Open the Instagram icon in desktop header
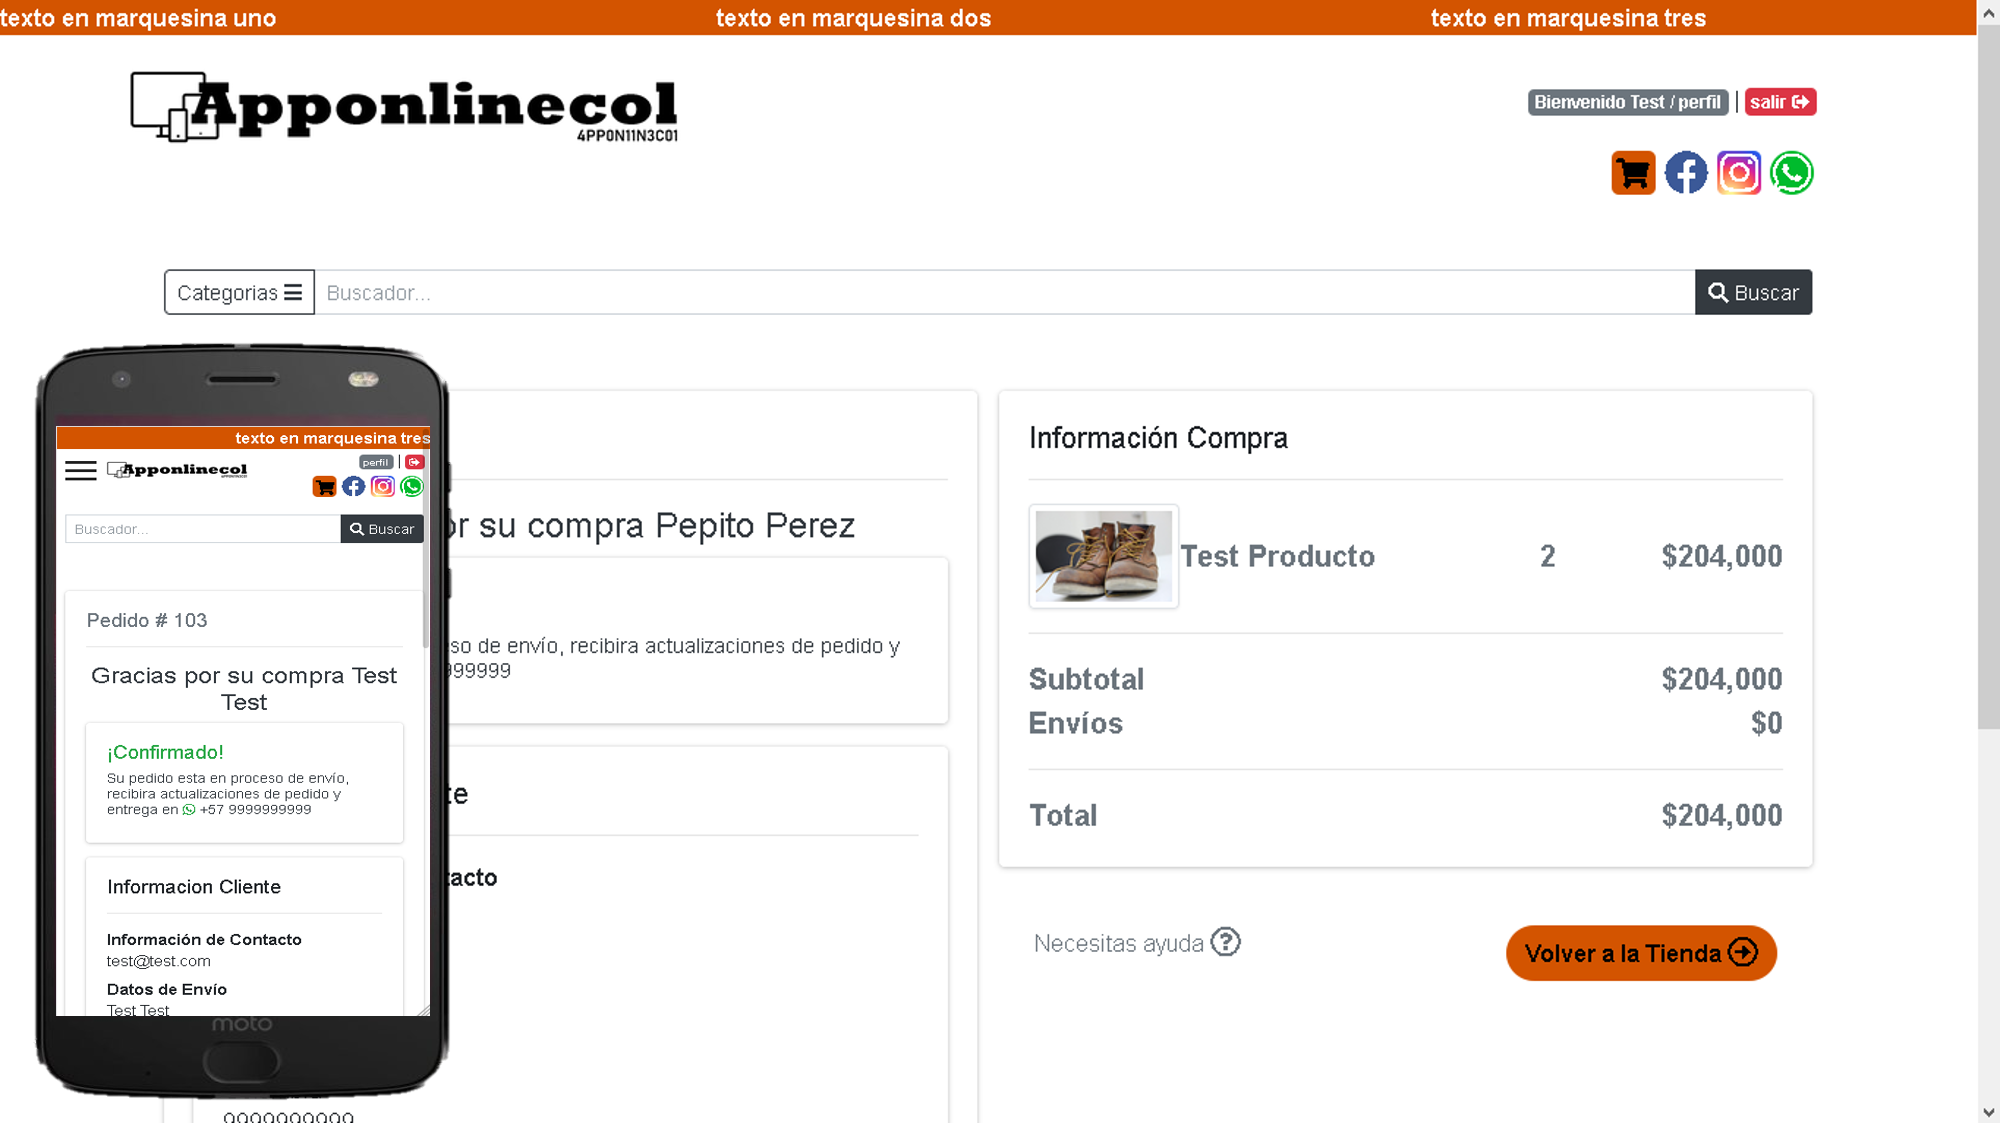This screenshot has height=1123, width=2000. click(x=1739, y=173)
